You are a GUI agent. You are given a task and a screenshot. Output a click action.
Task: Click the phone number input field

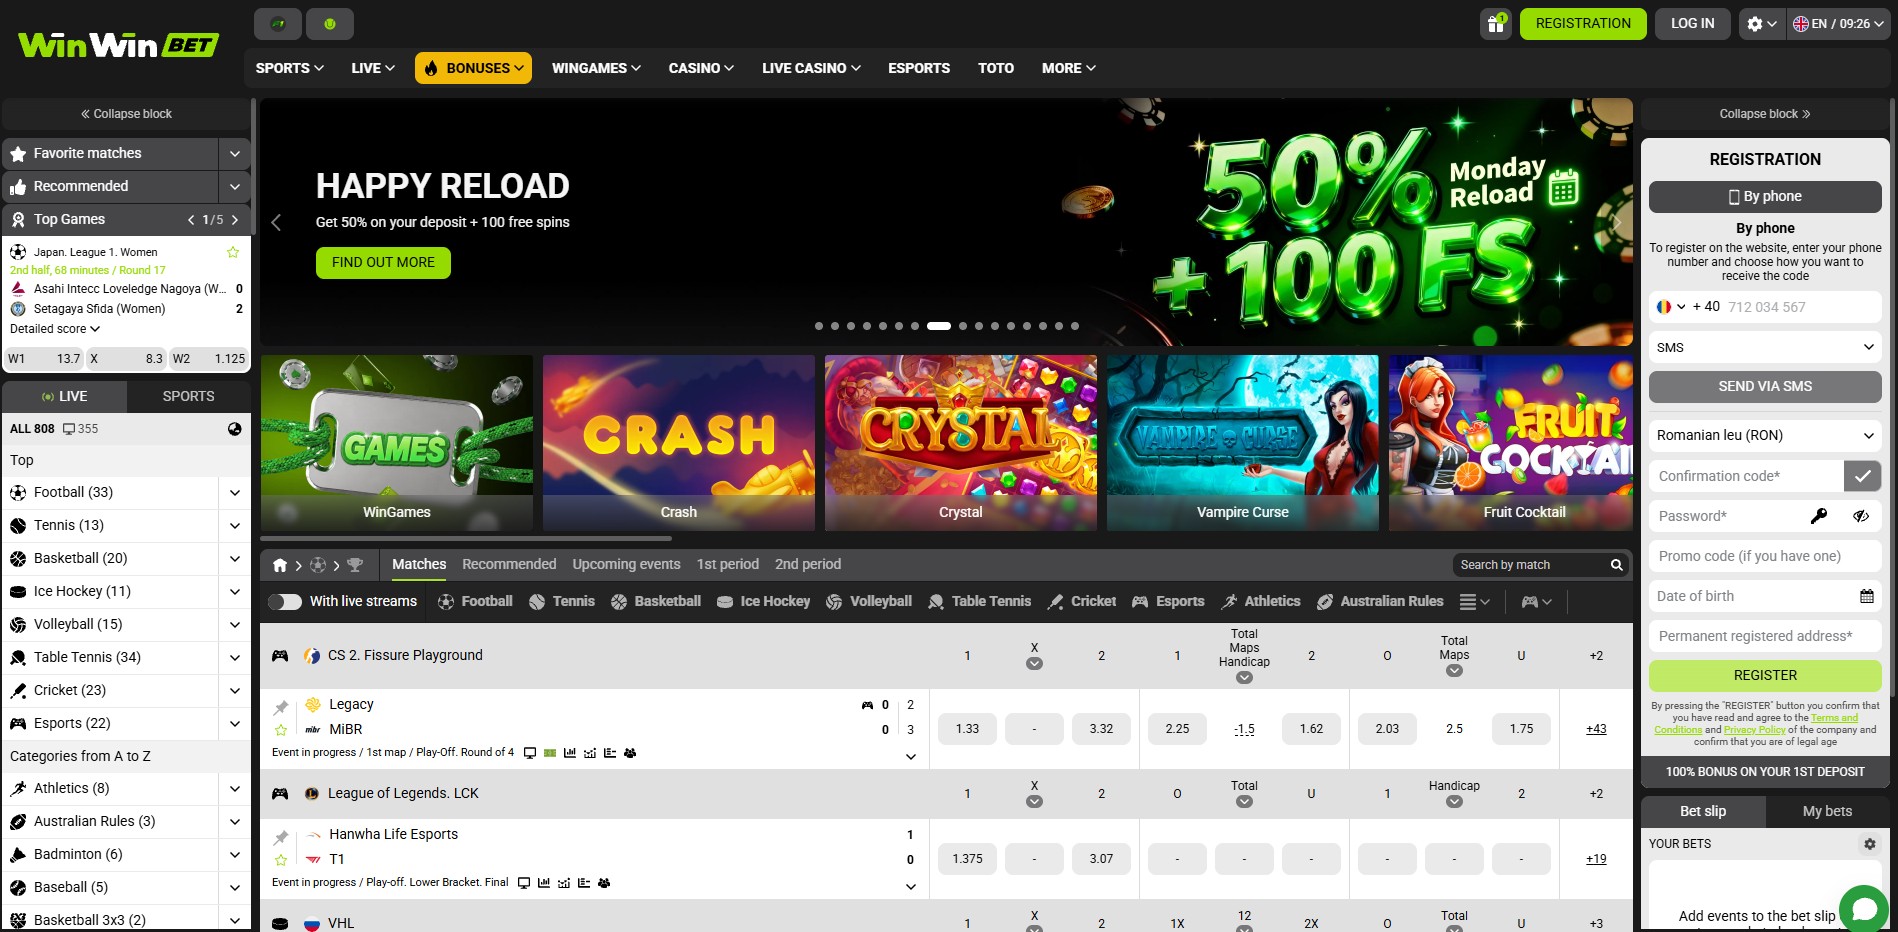[1800, 307]
